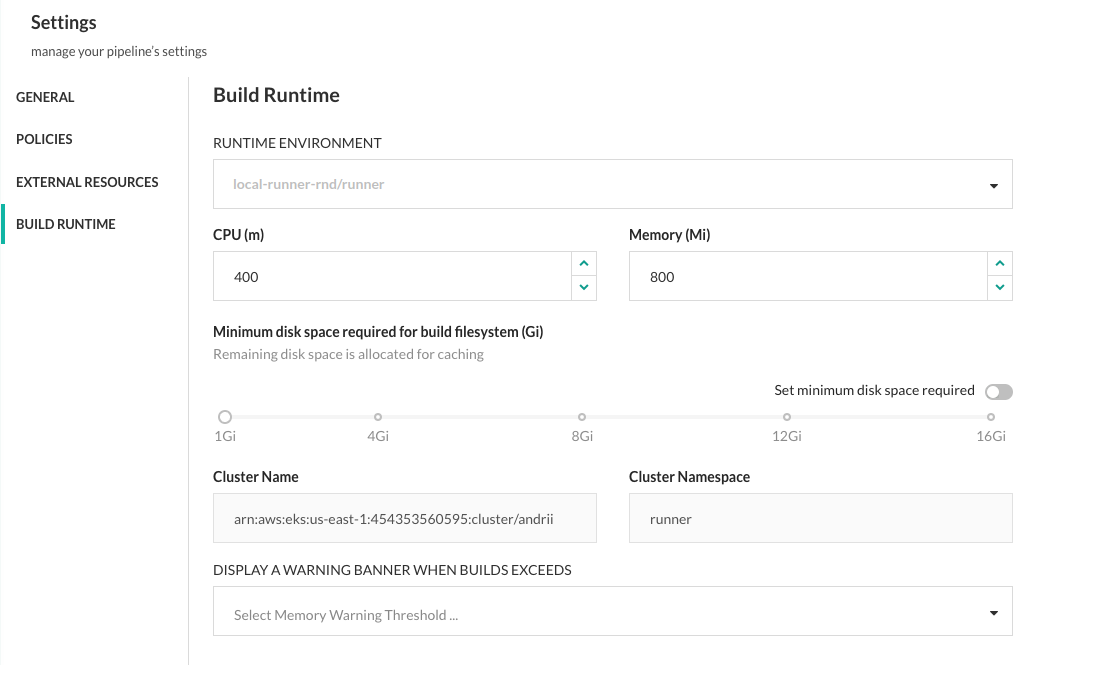The width and height of the screenshot is (1097, 673).
Task: Increase Memory value with up arrow
Action: 999,264
